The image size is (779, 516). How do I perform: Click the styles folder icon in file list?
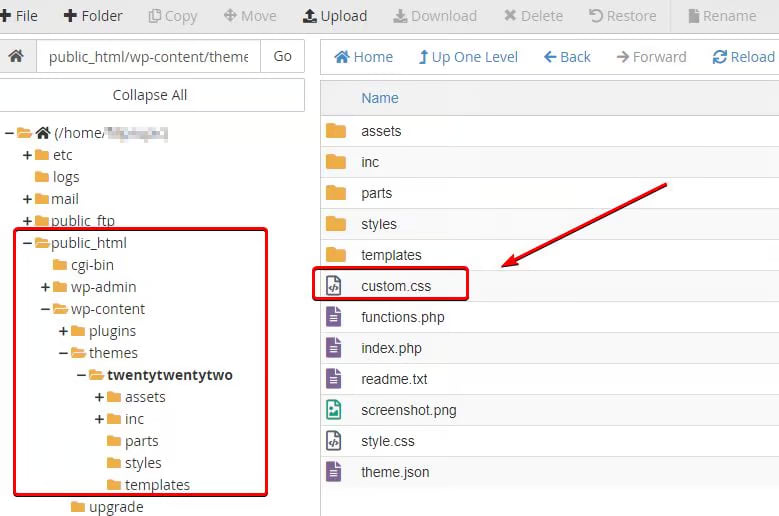pos(336,224)
